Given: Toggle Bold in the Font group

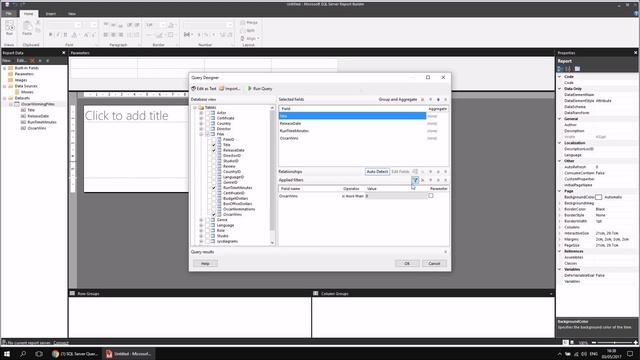Looking at the screenshot, I should click(51, 35).
